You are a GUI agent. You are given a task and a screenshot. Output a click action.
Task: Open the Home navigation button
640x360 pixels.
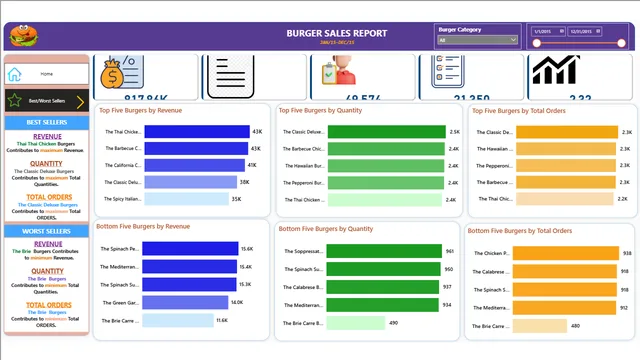[47, 74]
